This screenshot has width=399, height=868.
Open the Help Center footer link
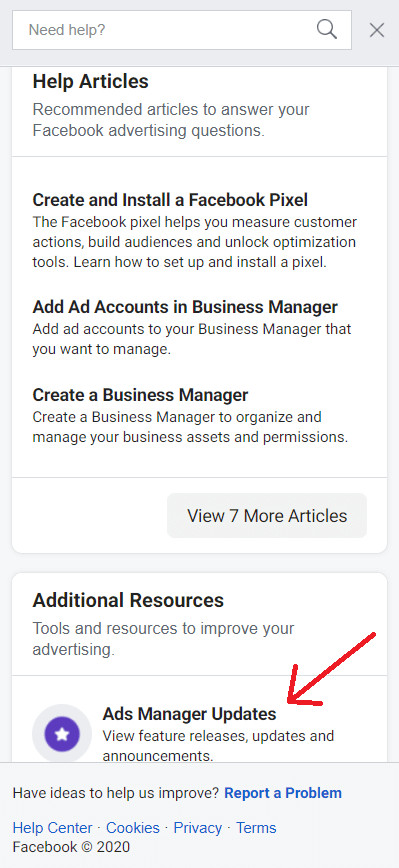pos(52,828)
